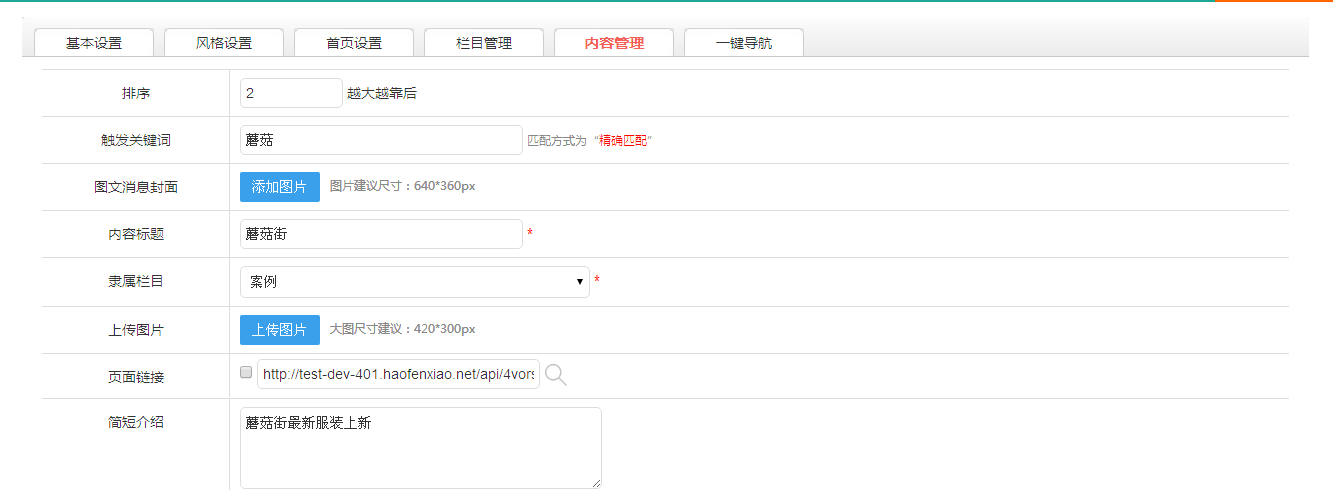The height and width of the screenshot is (490, 1333).
Task: Open the 风格设置 tab
Action: 224,43
